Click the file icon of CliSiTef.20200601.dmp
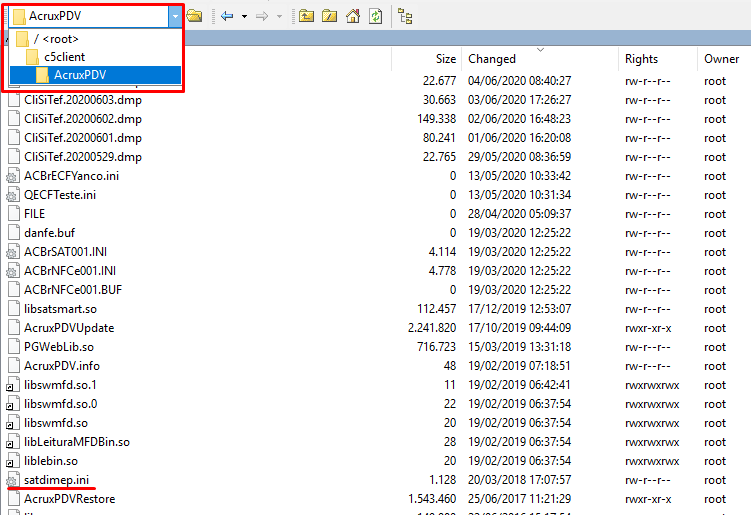751x515 pixels. click(x=14, y=138)
